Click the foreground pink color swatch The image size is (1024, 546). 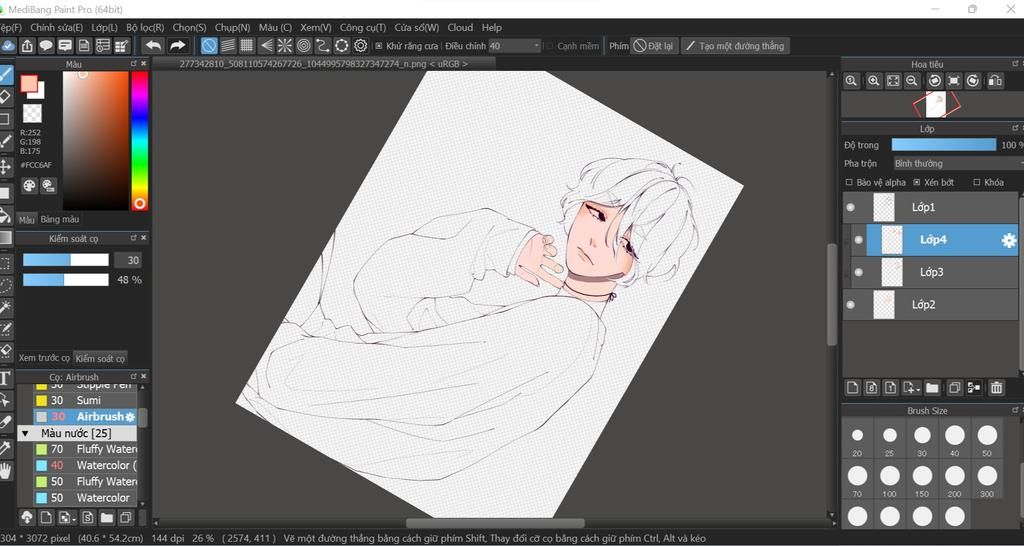(x=29, y=84)
